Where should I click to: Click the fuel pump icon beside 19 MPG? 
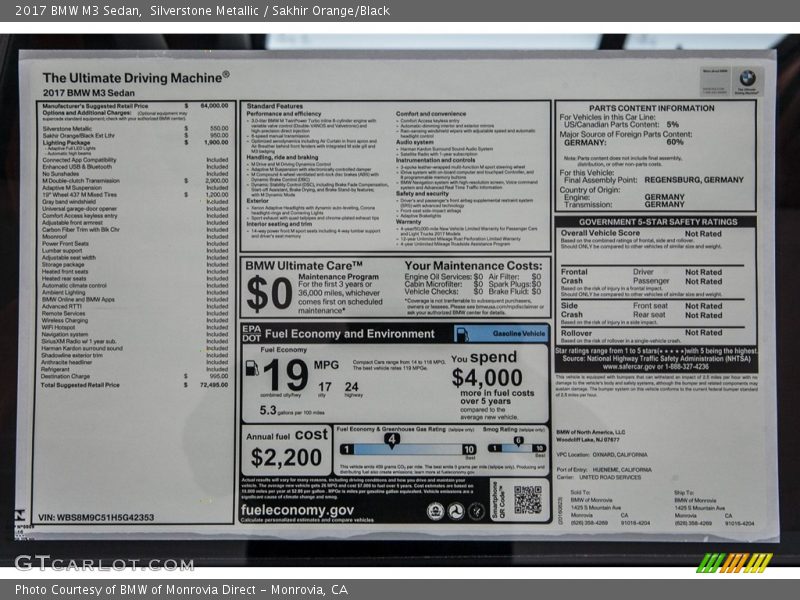252,368
